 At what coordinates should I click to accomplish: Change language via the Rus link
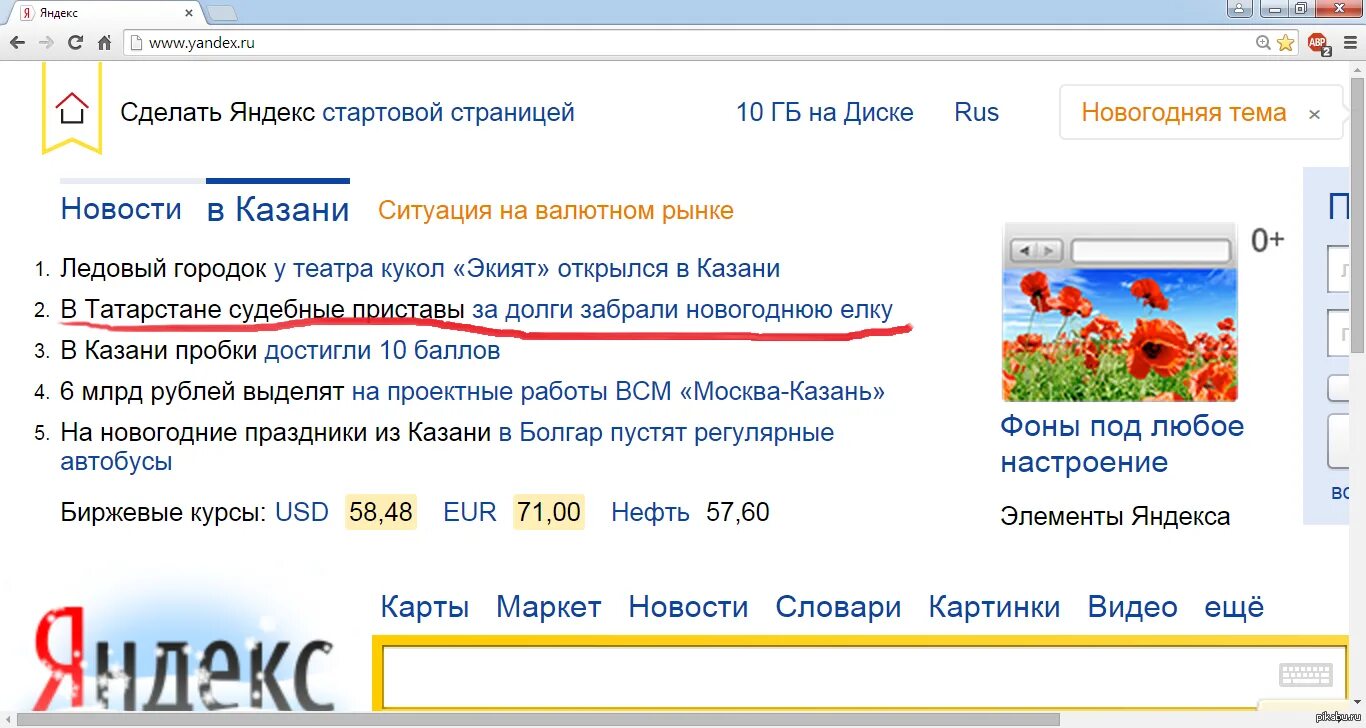coord(977,112)
